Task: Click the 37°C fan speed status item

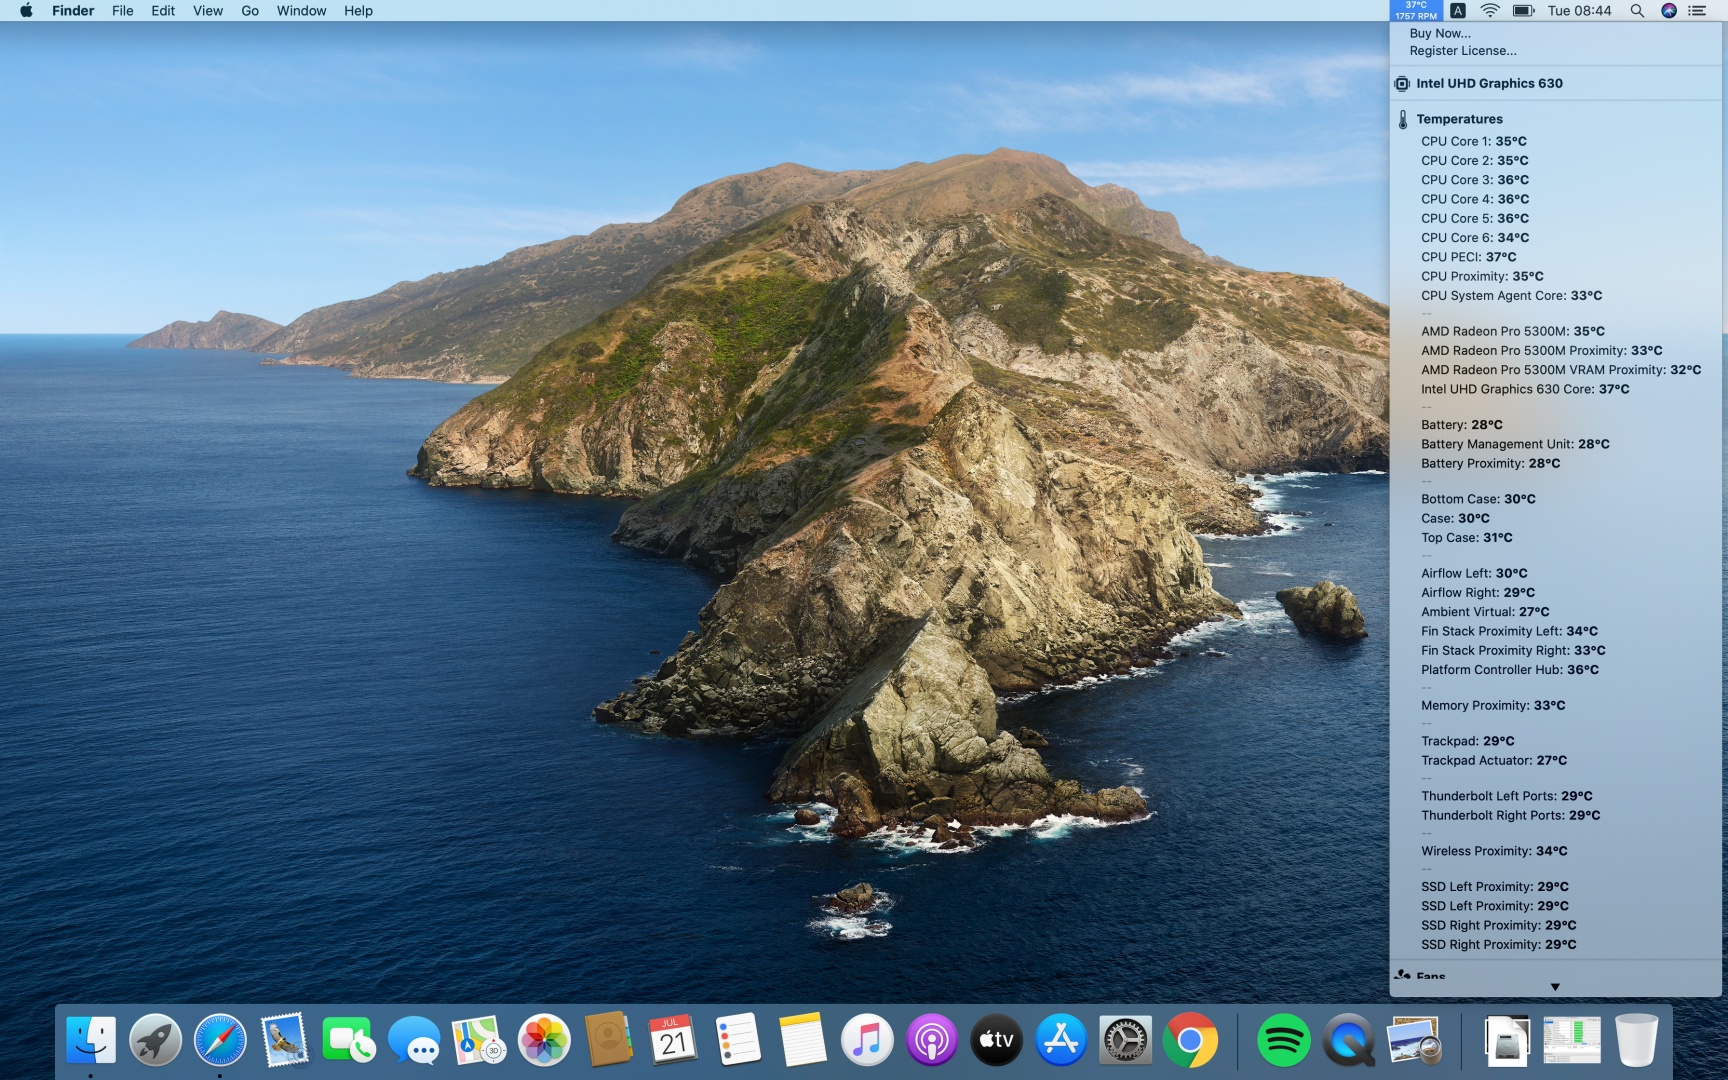Action: 1415,10
